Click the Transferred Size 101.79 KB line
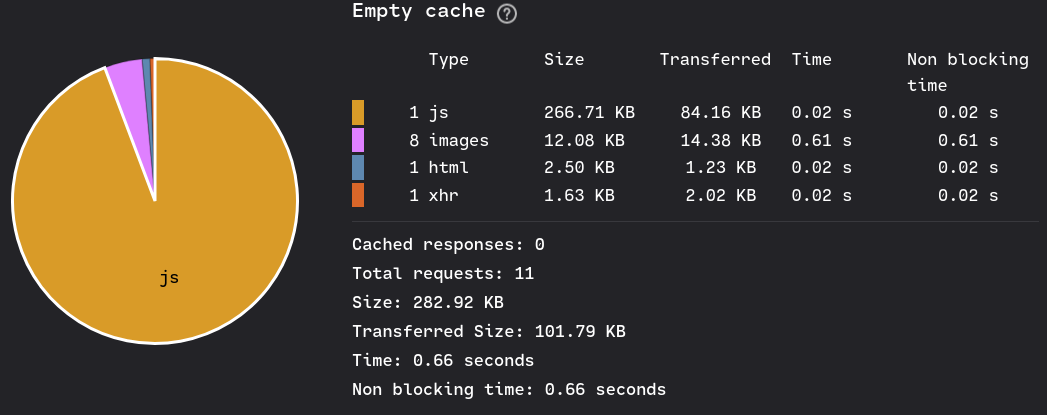This screenshot has height=415, width=1047. pyautogui.click(x=489, y=332)
